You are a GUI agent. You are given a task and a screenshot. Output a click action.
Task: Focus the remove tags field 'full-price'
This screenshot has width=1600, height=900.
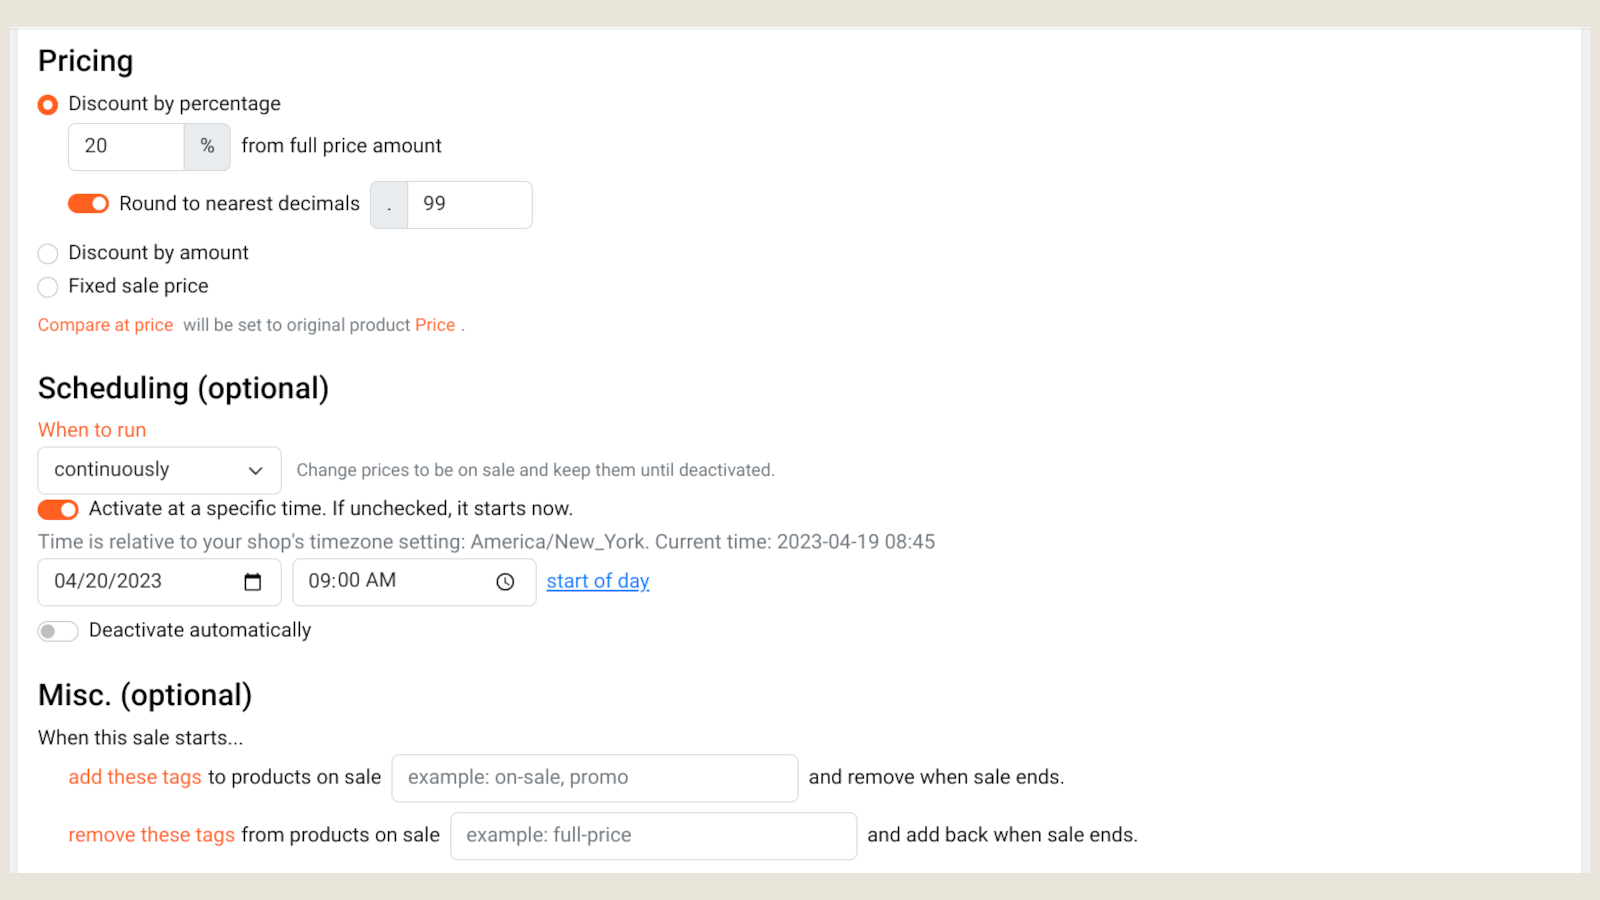653,836
